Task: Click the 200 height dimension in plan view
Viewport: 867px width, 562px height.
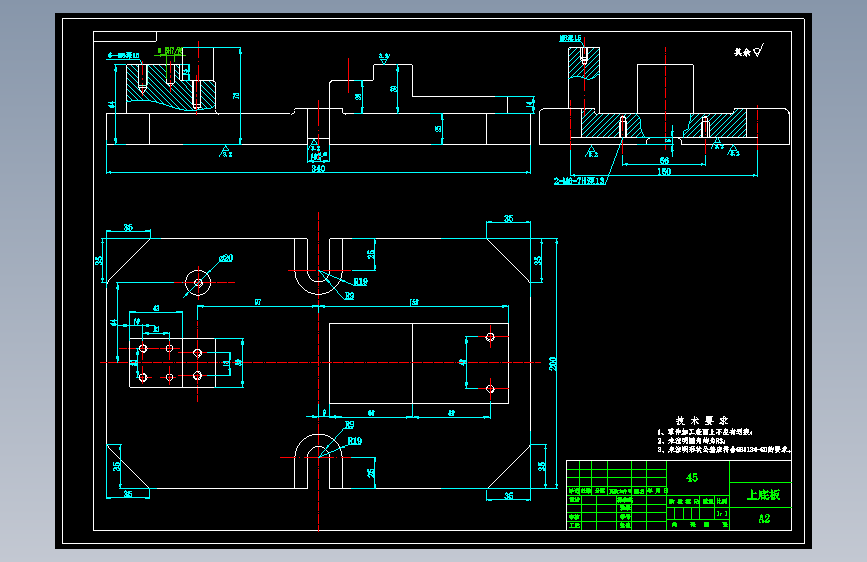Action: [x=552, y=363]
